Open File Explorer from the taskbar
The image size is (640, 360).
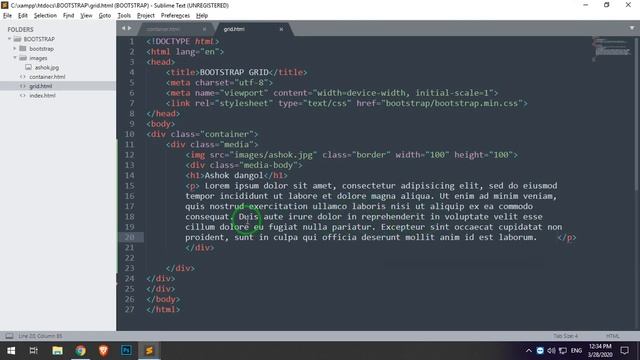pyautogui.click(x=57, y=351)
